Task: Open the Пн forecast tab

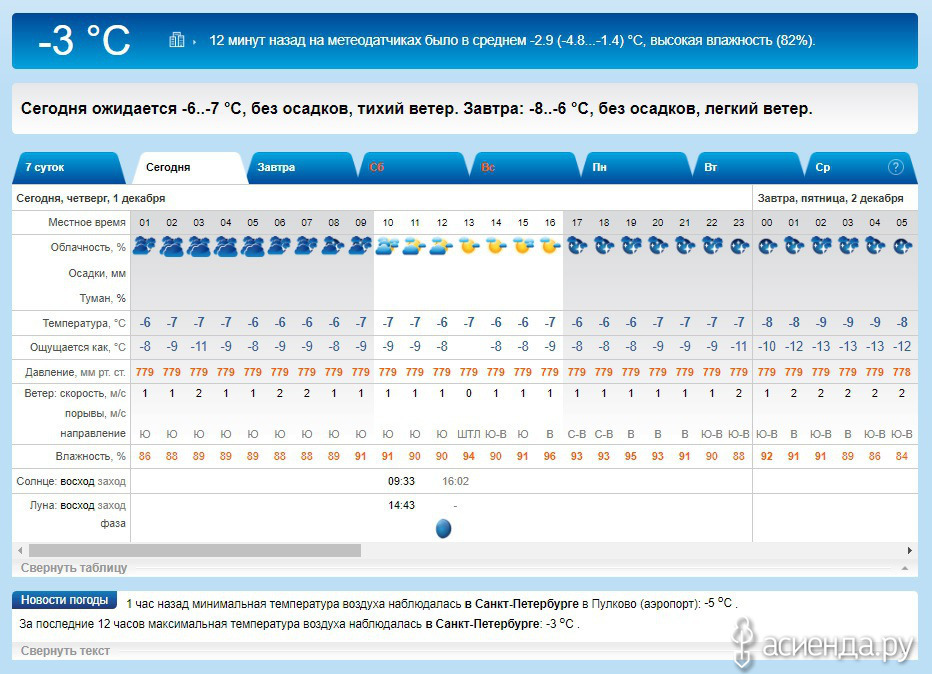Action: click(x=637, y=168)
